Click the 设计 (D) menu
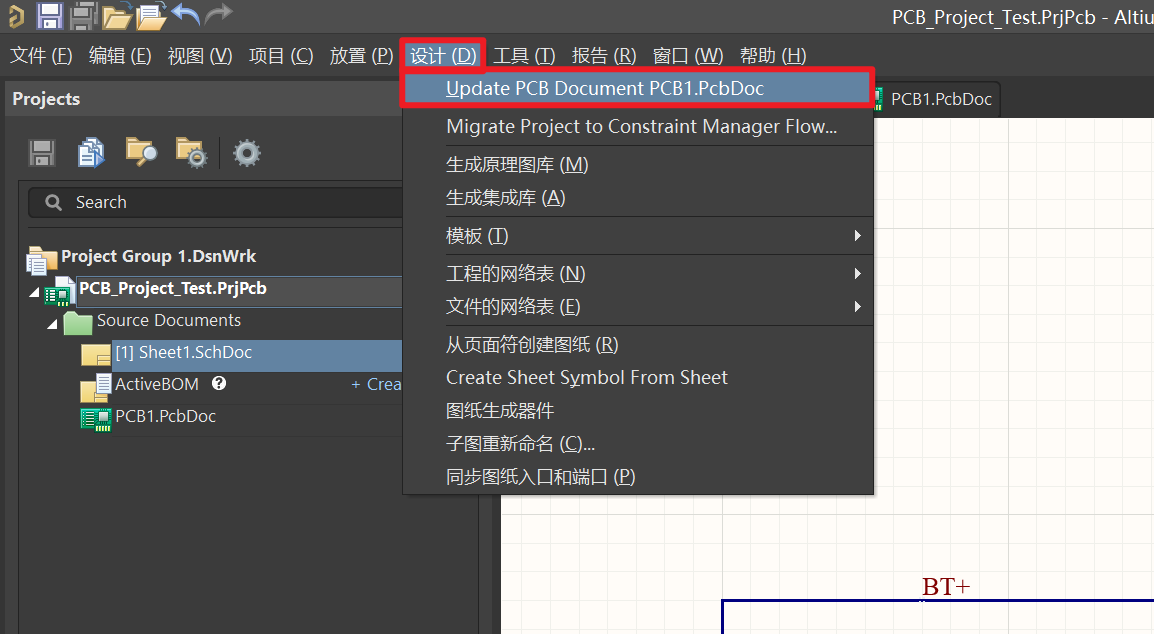The width and height of the screenshot is (1154, 634). click(443, 56)
